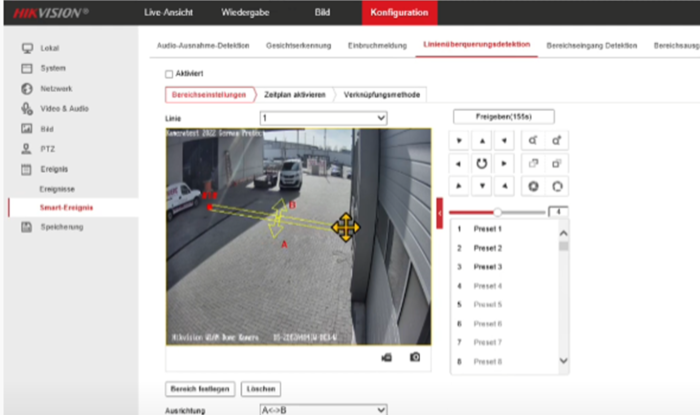Open the iris with PTZ icon
This screenshot has height=415, width=700.
(557, 187)
